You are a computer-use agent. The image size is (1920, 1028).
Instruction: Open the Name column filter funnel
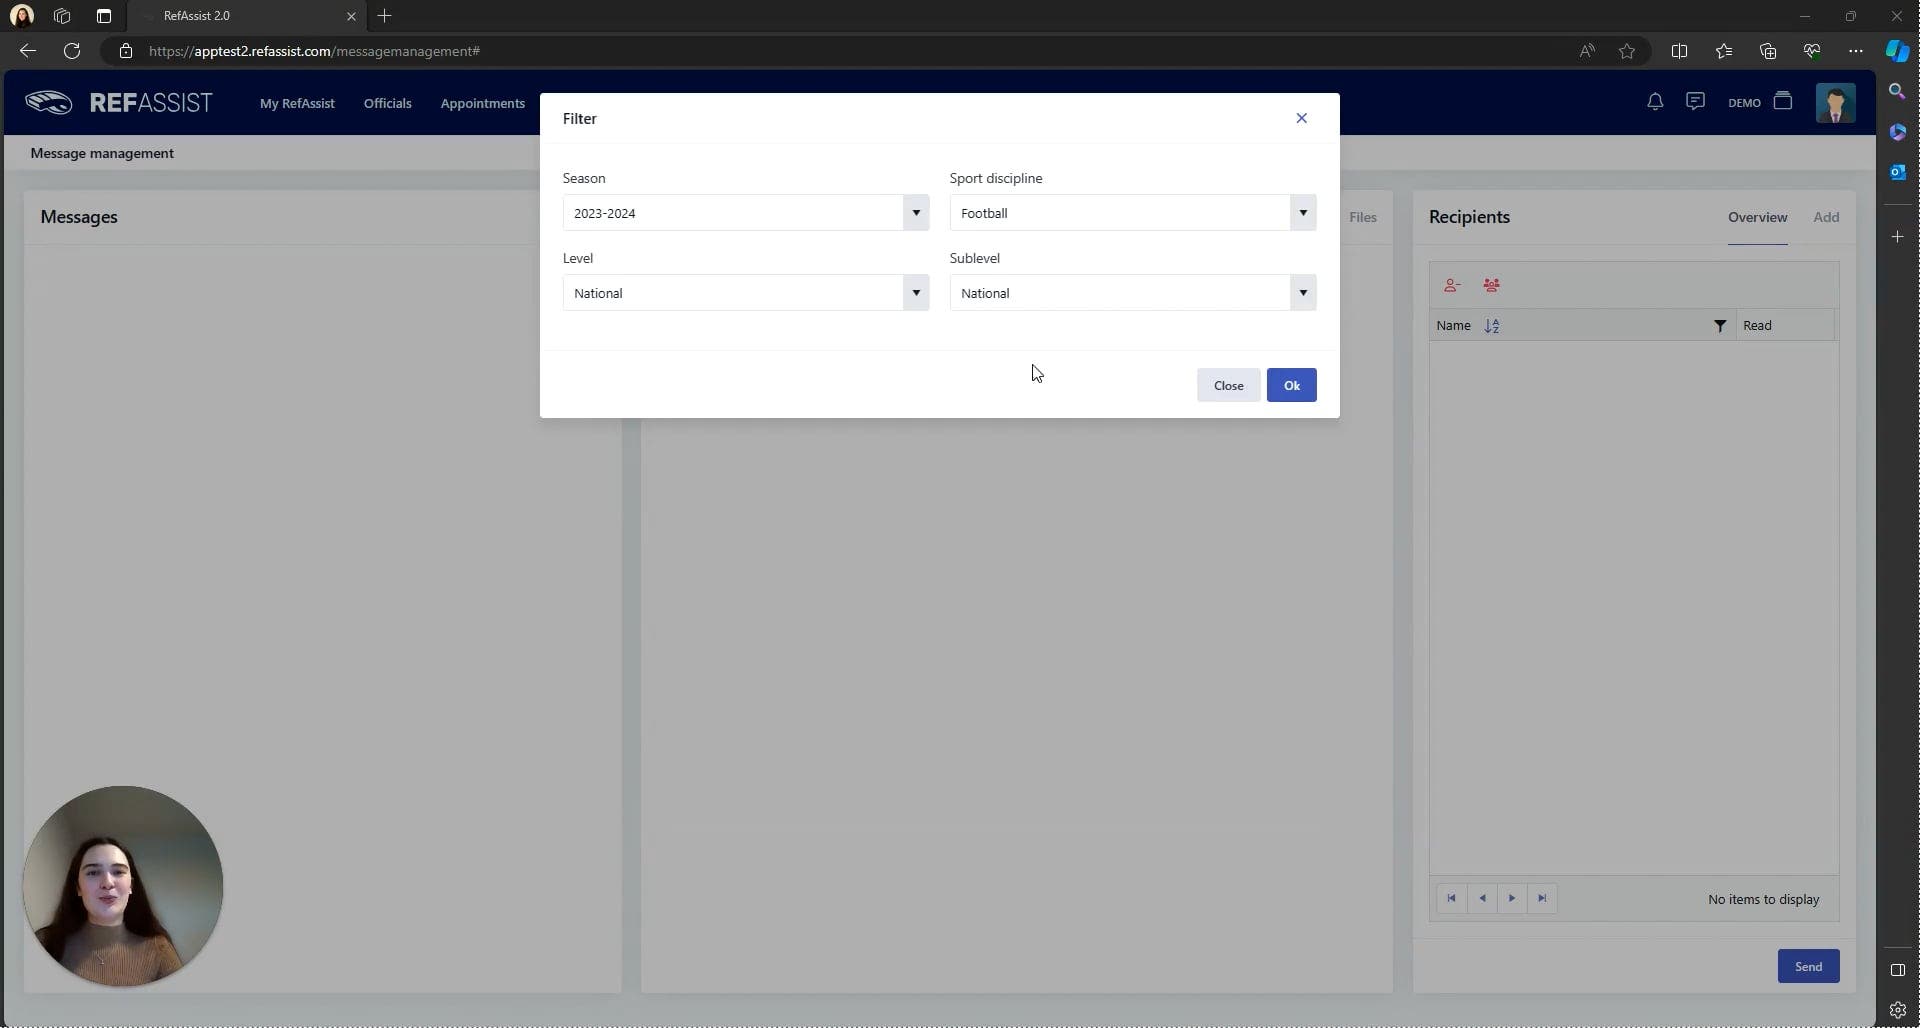[1720, 326]
